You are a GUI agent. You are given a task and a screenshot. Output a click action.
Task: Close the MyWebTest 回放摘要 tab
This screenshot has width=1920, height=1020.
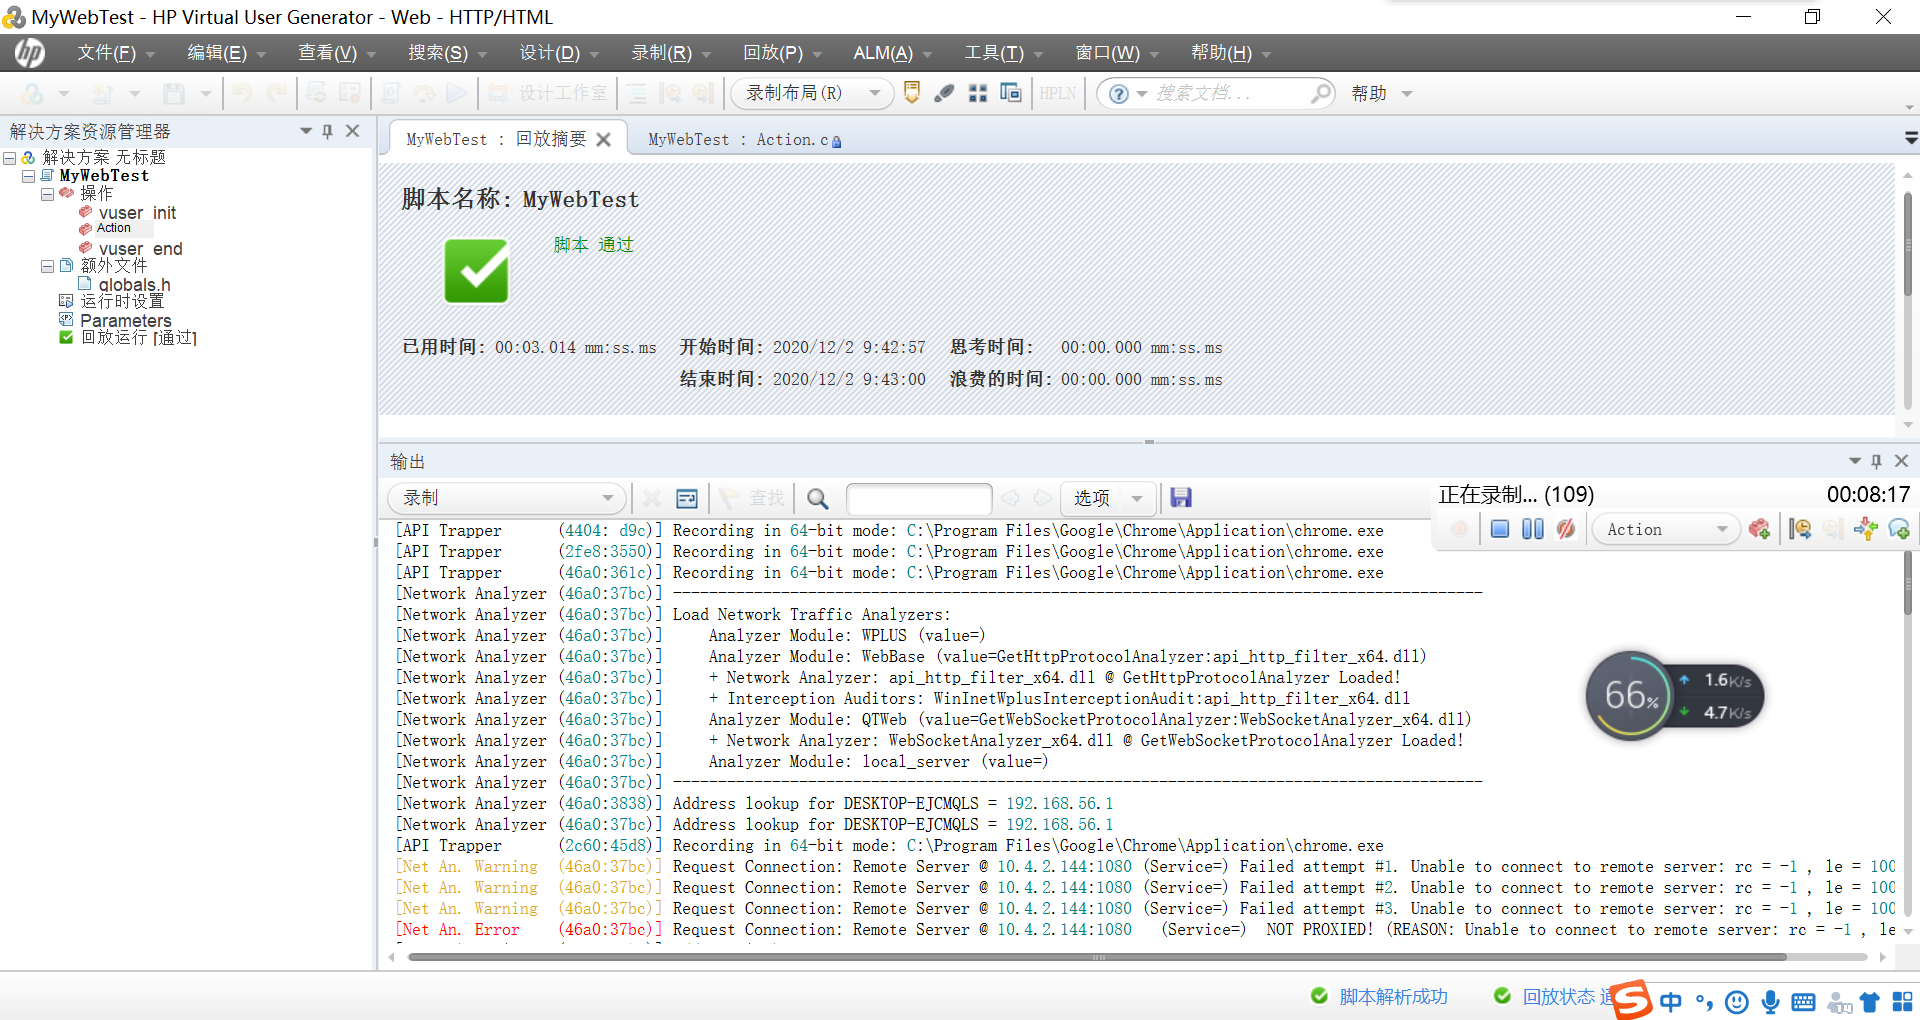pos(603,140)
